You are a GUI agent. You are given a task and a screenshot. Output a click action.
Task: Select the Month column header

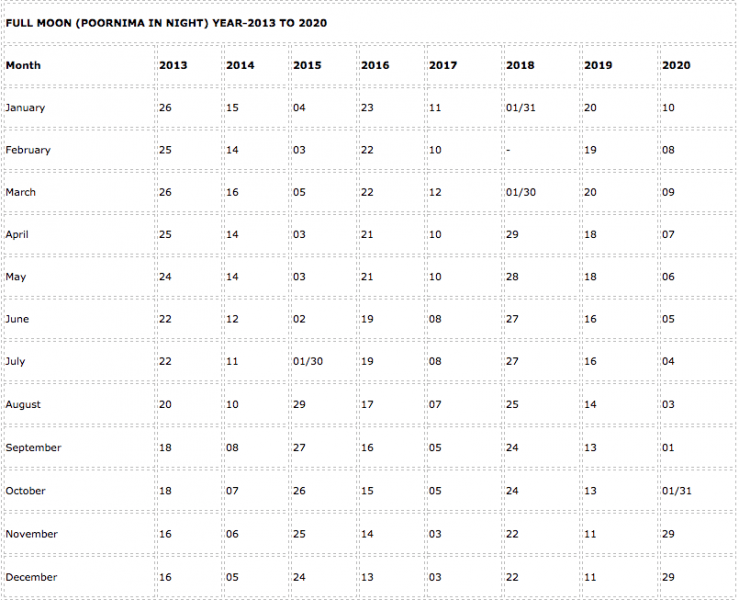tap(23, 65)
